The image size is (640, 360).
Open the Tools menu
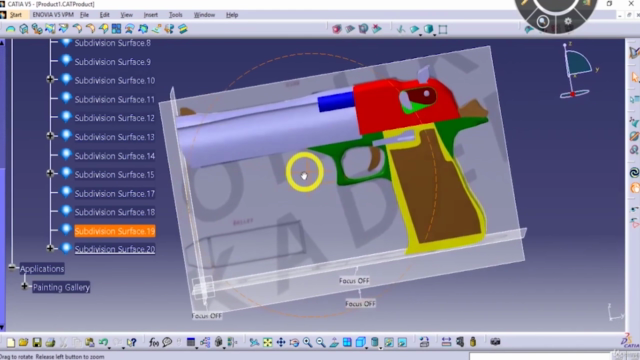point(176,15)
